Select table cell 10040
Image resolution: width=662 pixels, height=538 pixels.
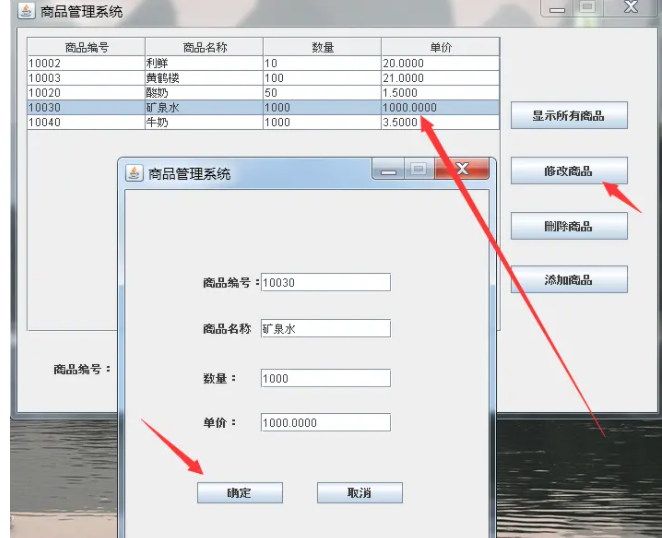(x=86, y=122)
